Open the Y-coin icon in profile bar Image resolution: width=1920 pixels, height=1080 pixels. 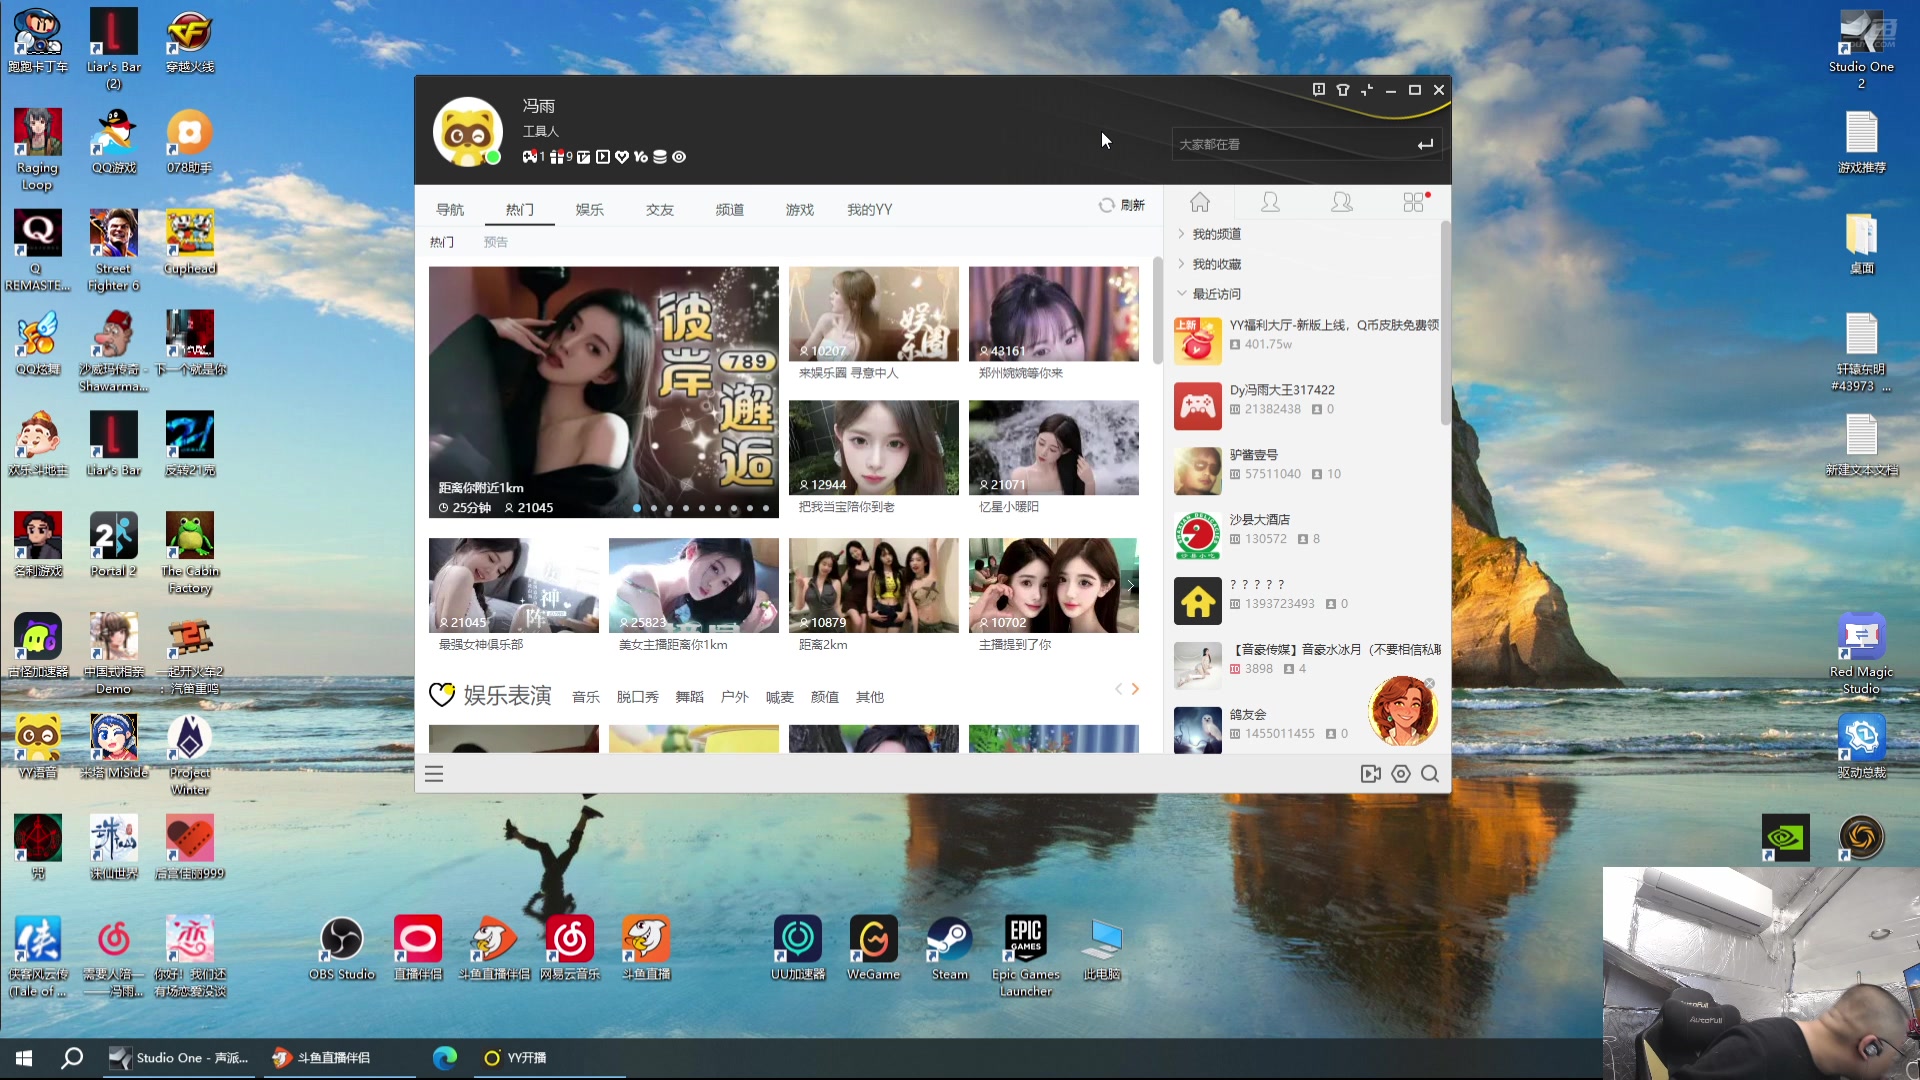click(641, 157)
